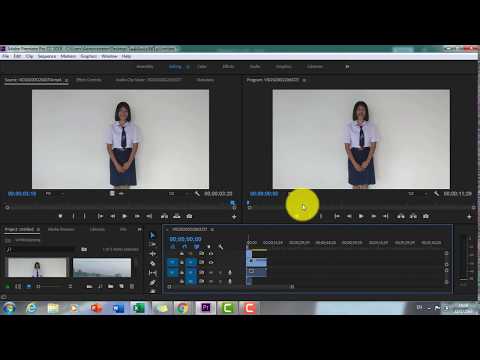Viewport: 480px width, 360px height.
Task: Step back one frame in Source monitor
Action: coord(113,216)
